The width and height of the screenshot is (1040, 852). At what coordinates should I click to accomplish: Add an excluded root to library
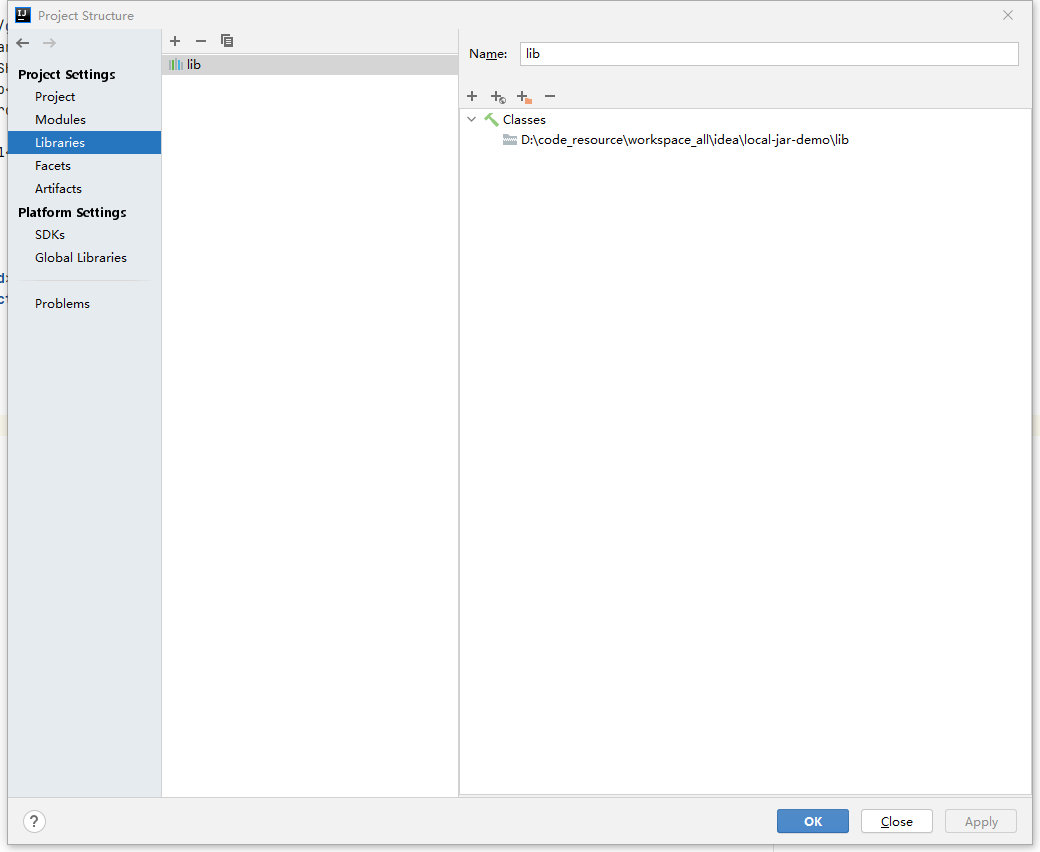[x=524, y=97]
